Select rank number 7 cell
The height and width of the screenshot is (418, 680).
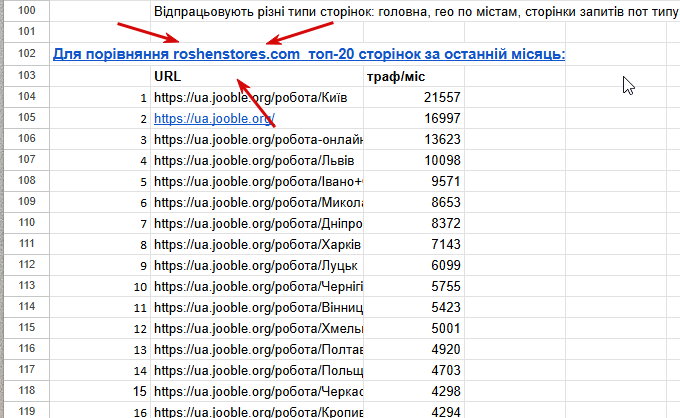pos(100,223)
